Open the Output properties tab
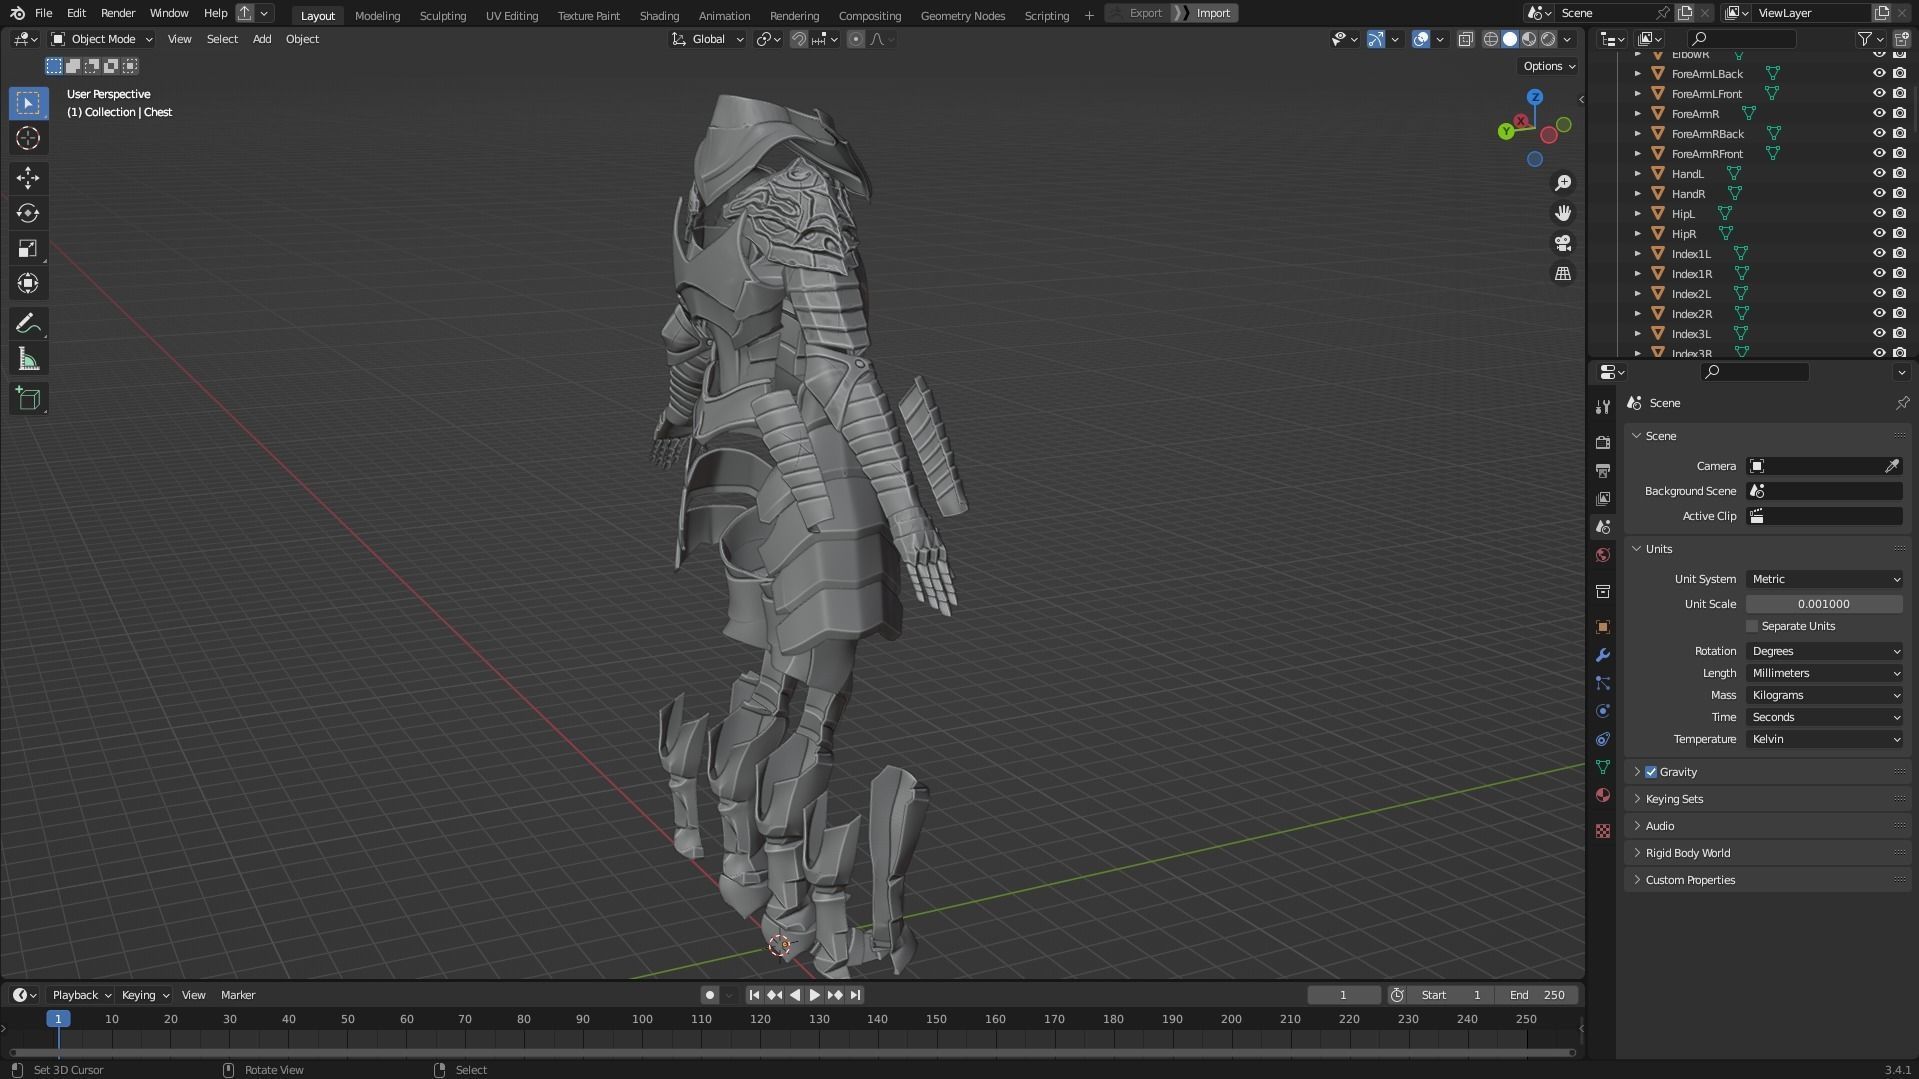Image resolution: width=1919 pixels, height=1079 pixels. 1603,470
